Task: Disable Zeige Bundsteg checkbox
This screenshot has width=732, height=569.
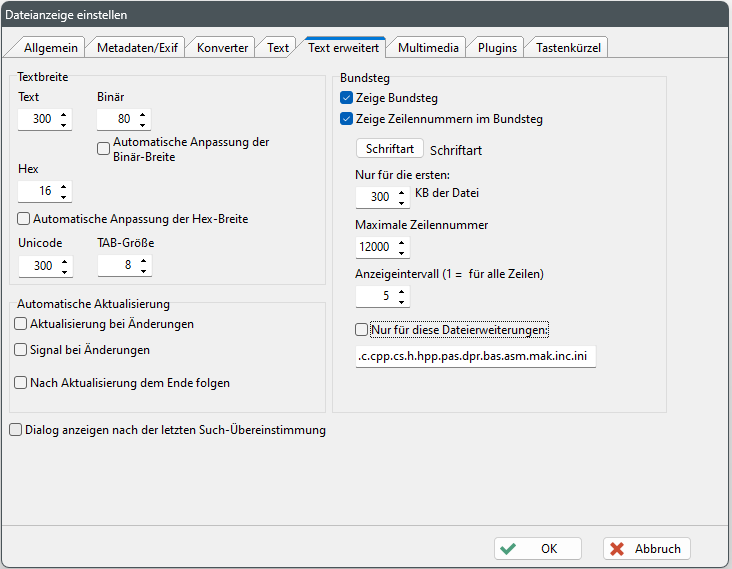Action: (347, 98)
